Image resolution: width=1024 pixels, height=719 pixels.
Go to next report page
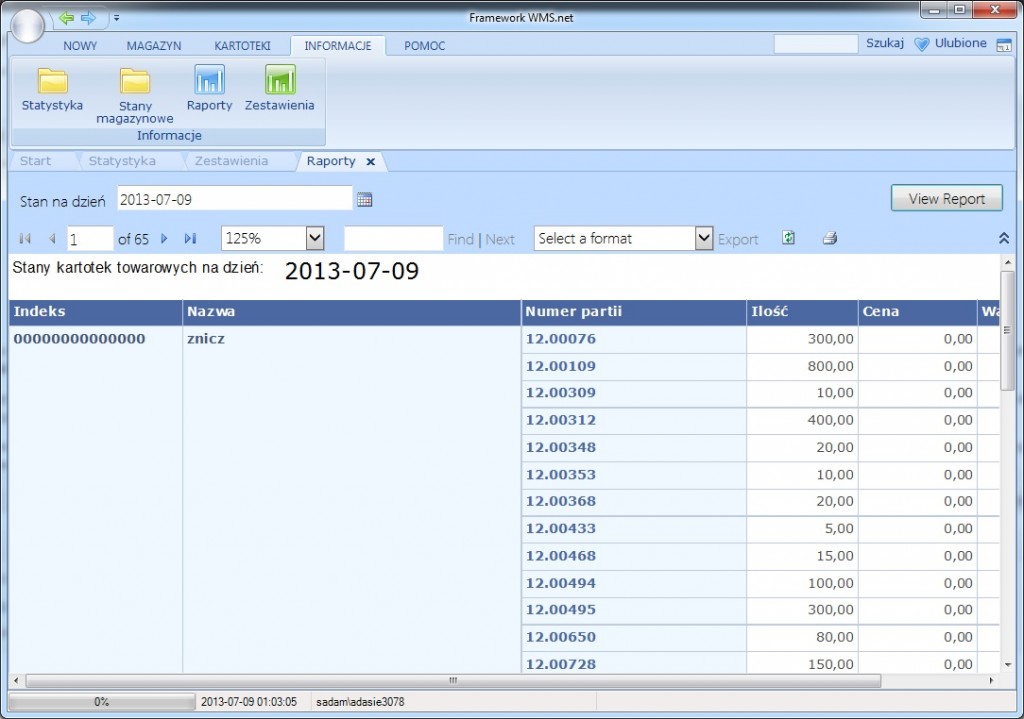(x=164, y=239)
